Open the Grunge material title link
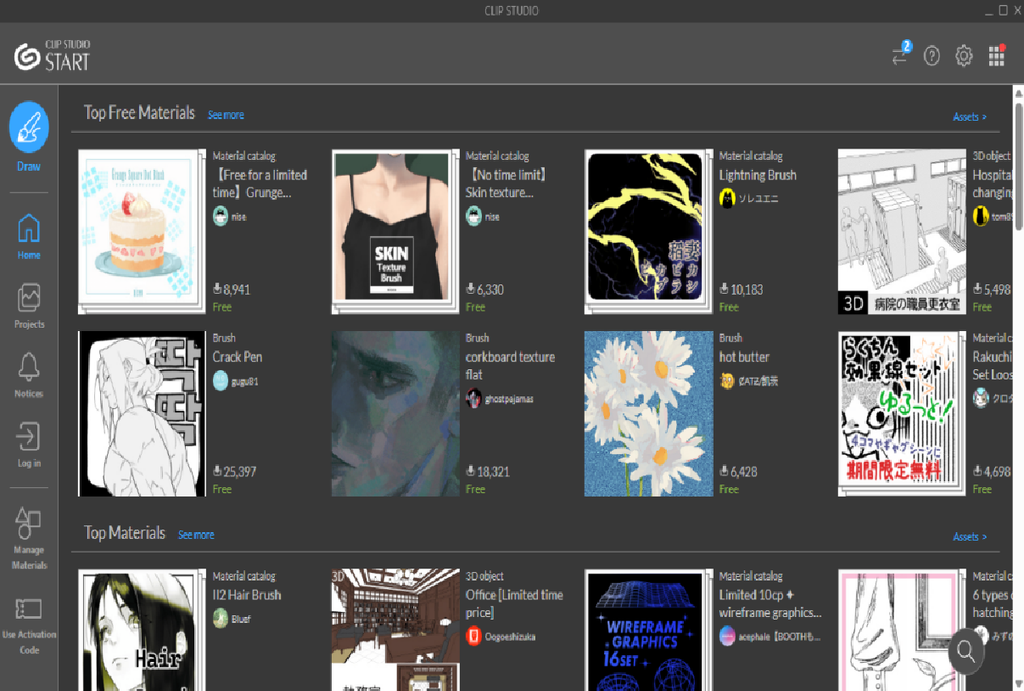 (x=260, y=184)
